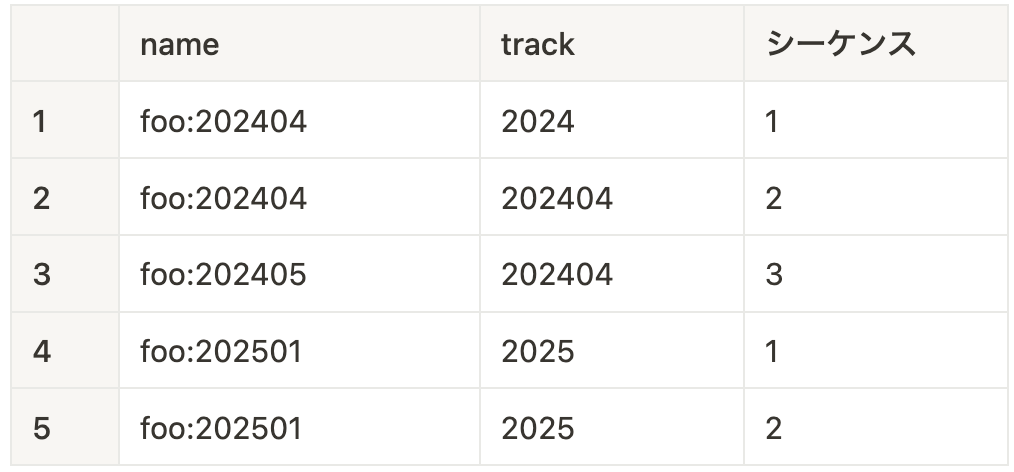
Task: Click the foo:202404 cell in row 2
Action: [299, 197]
